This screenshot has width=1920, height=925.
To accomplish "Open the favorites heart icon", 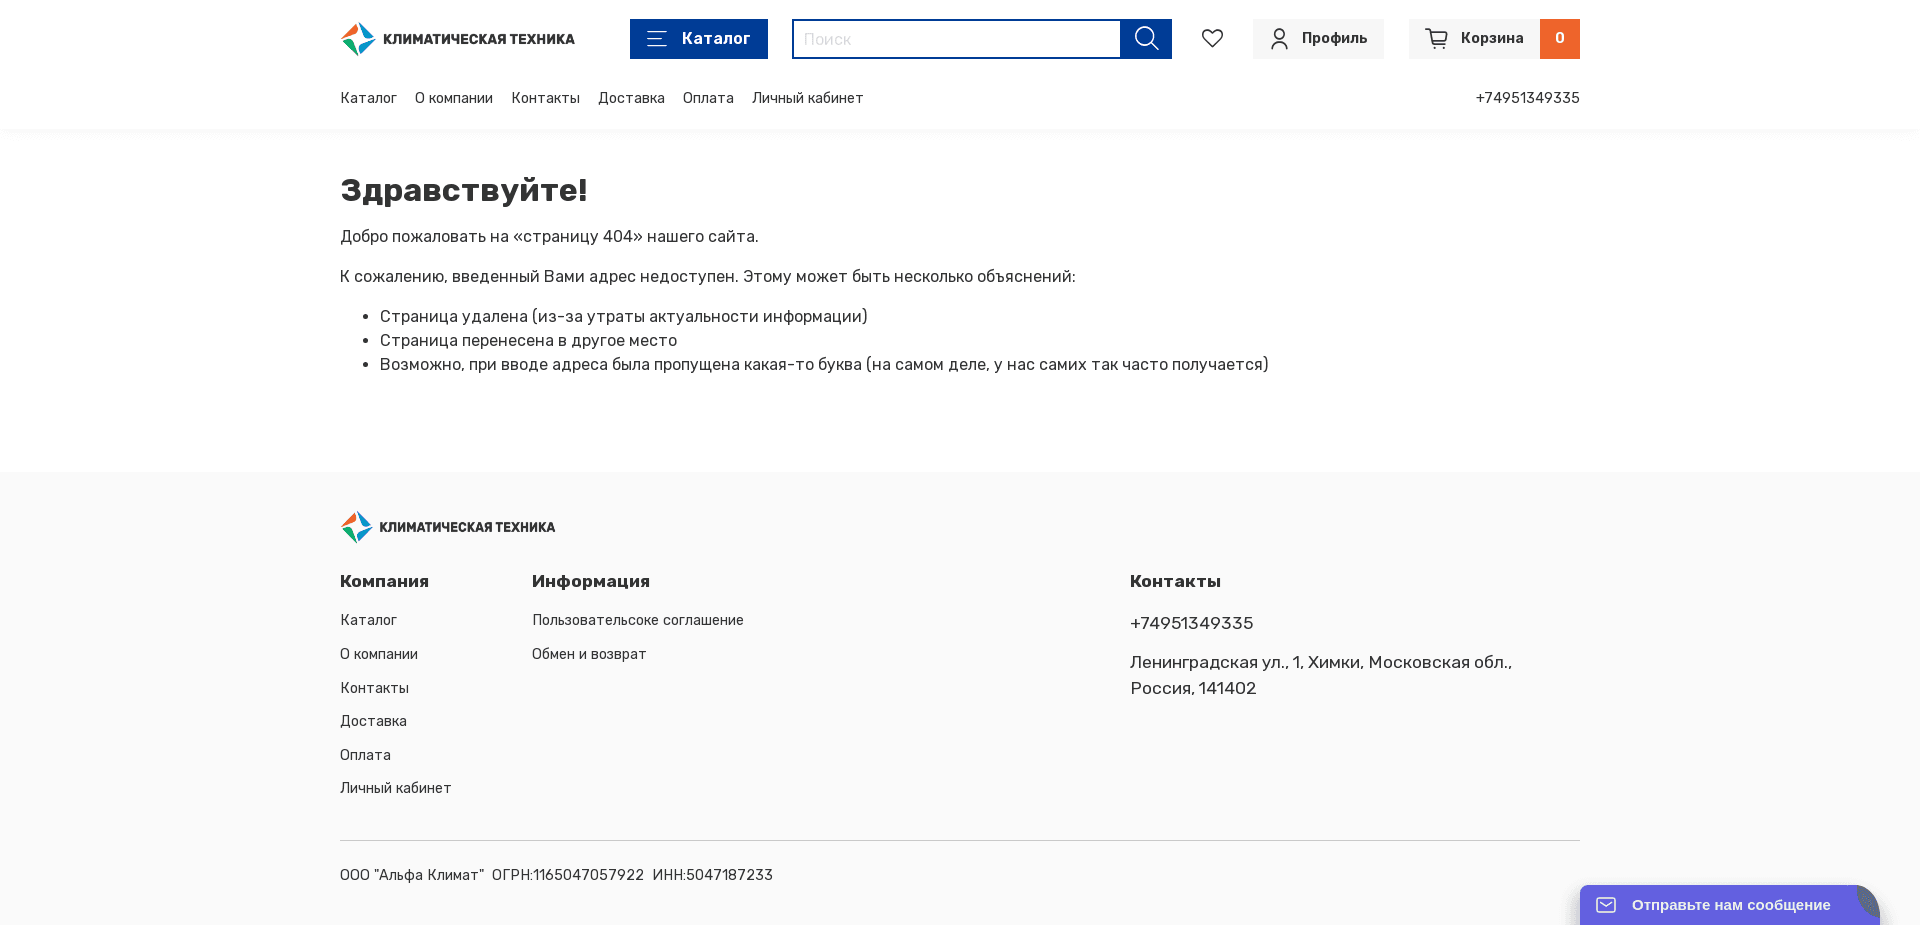I will tap(1212, 38).
